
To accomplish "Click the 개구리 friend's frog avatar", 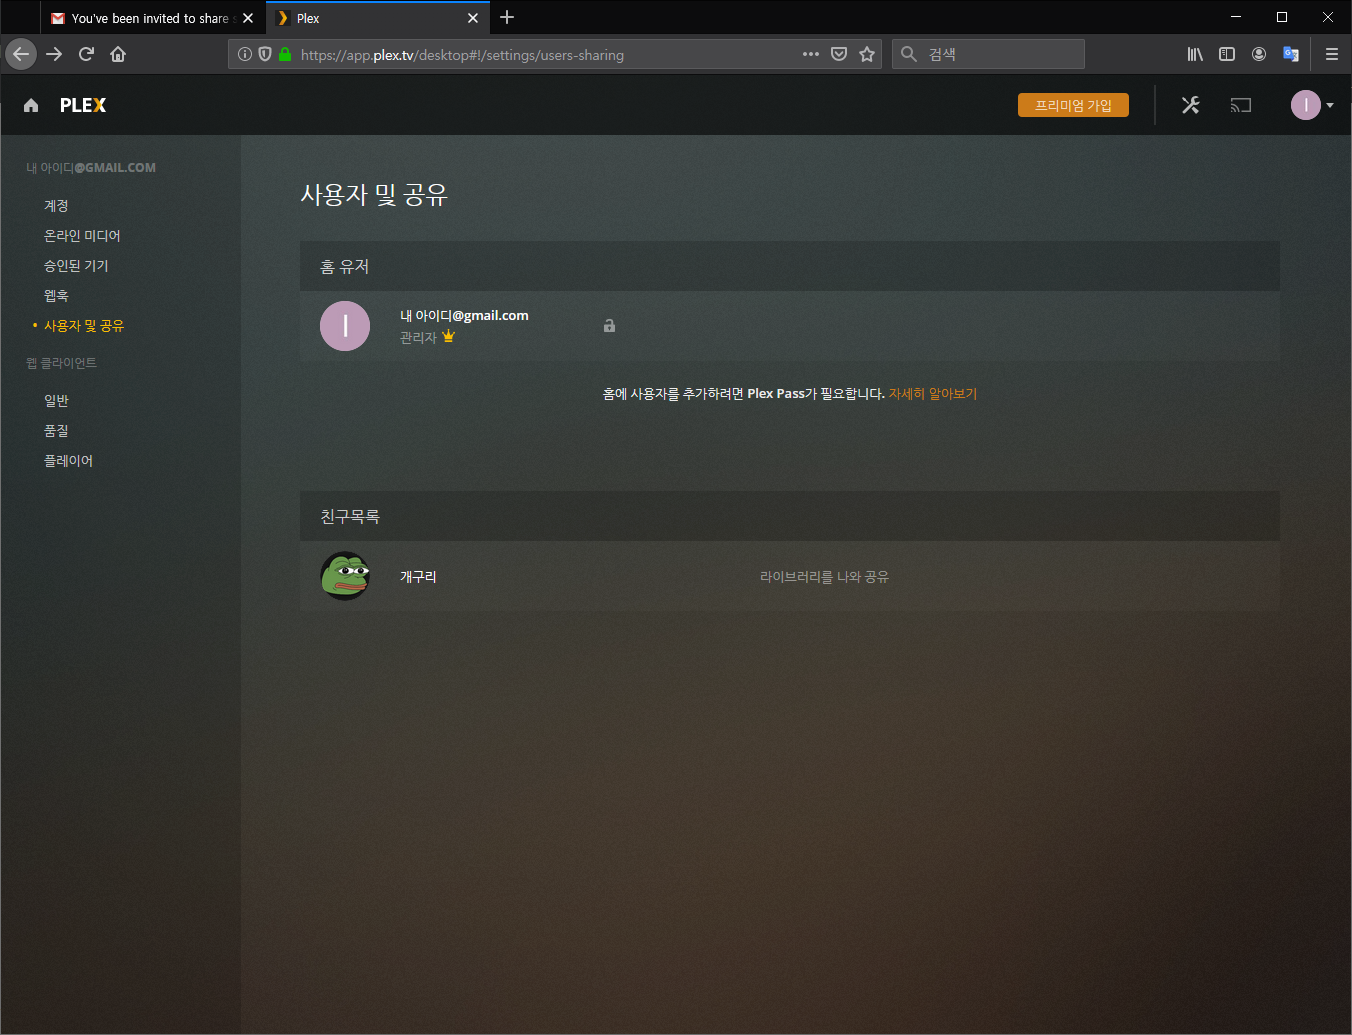I will coord(345,576).
